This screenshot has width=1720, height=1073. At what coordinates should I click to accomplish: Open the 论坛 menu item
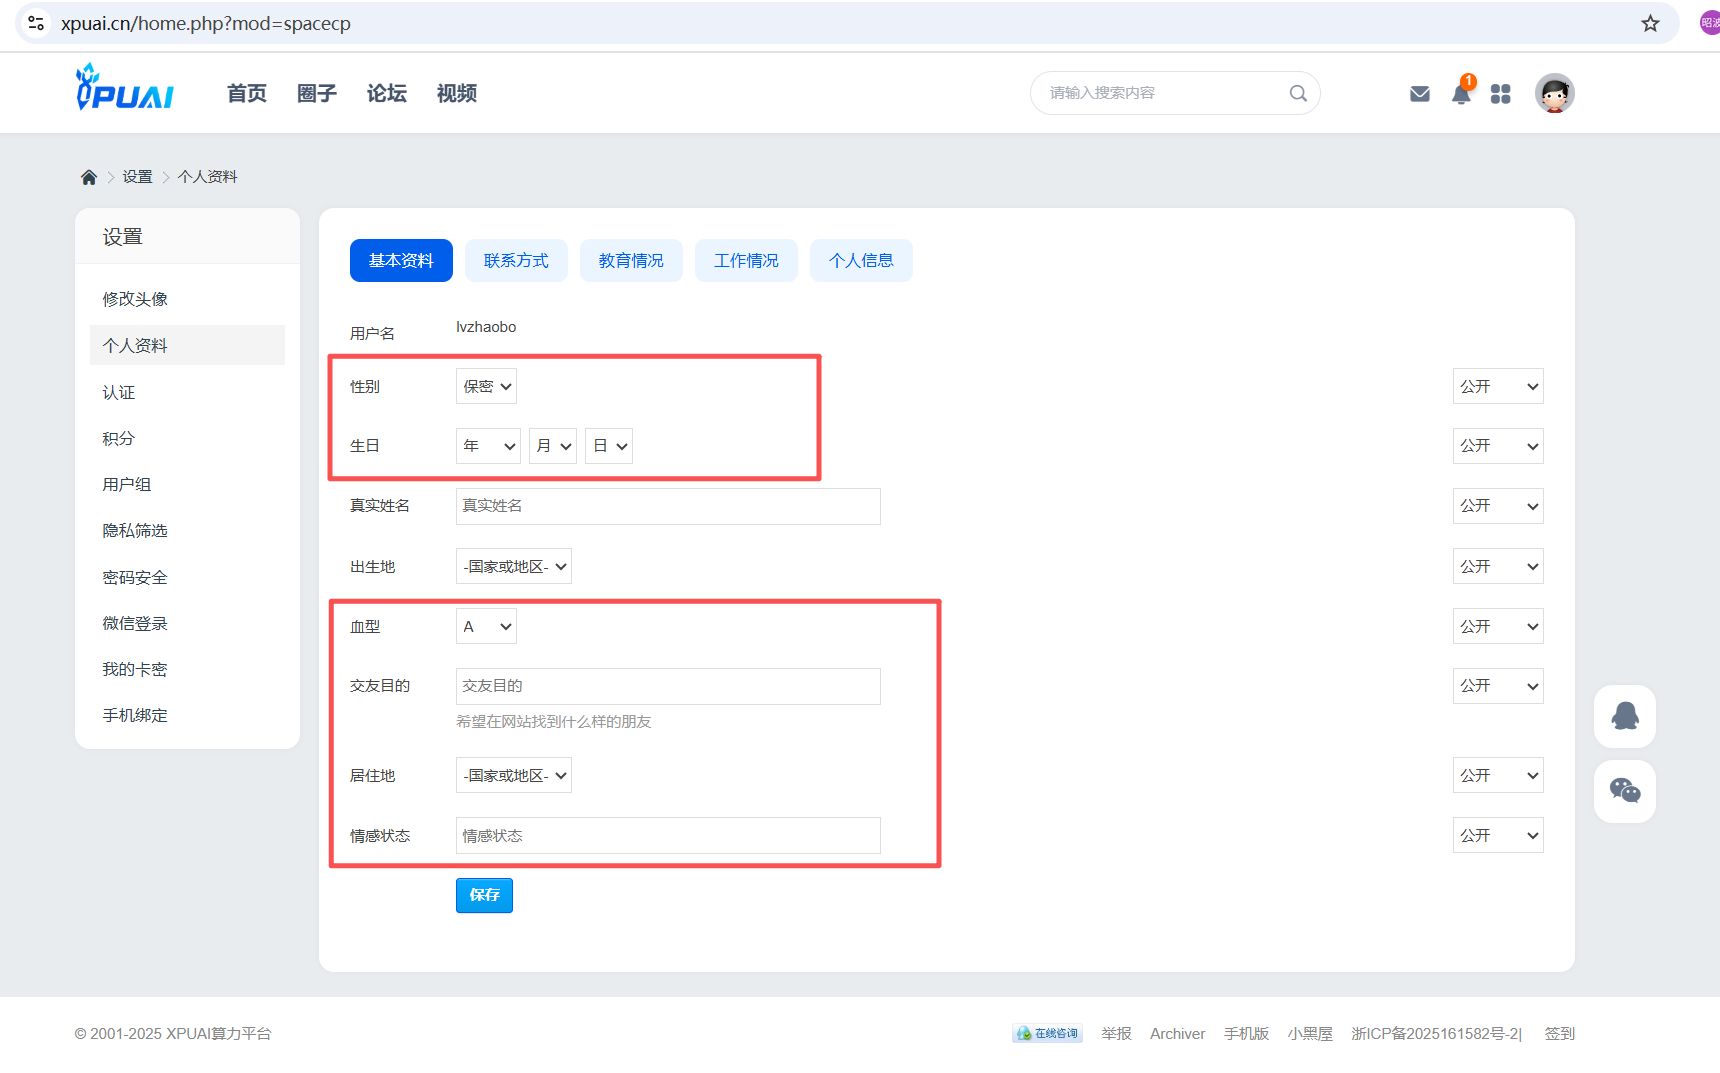coord(386,93)
